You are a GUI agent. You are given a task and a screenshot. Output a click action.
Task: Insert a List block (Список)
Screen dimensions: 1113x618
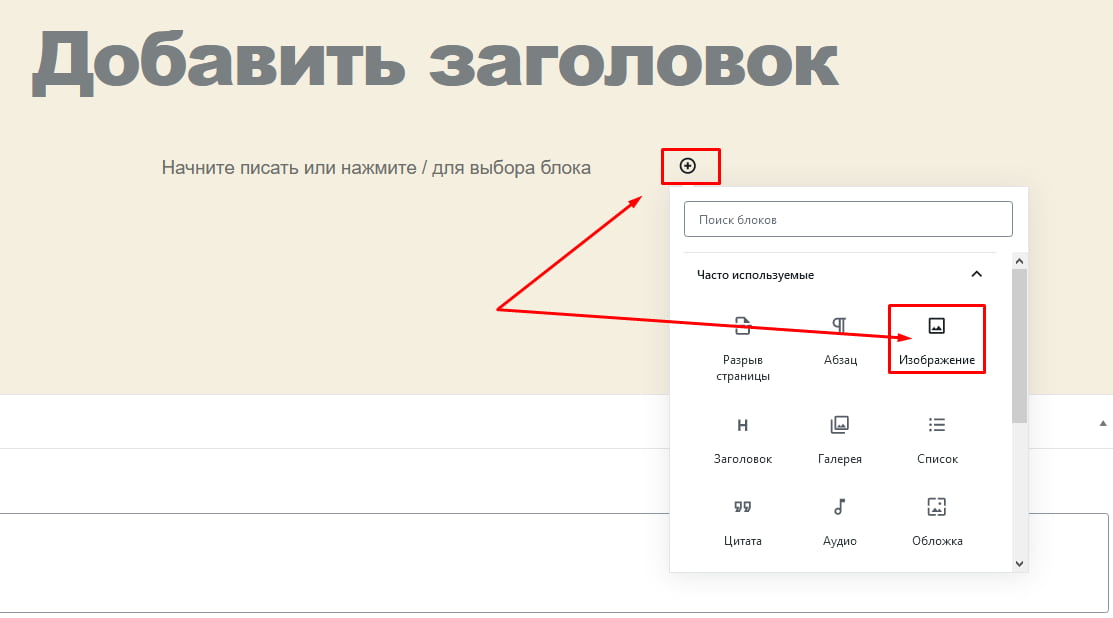coord(937,440)
